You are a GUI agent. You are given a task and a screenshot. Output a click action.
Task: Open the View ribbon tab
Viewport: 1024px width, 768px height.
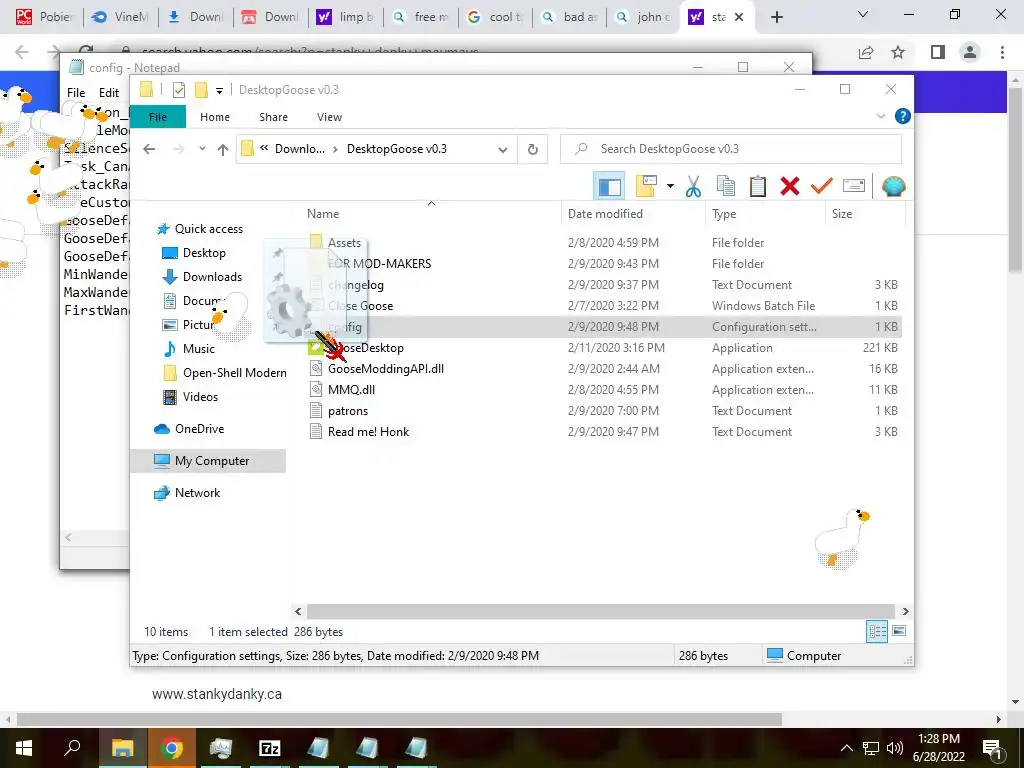tap(329, 117)
